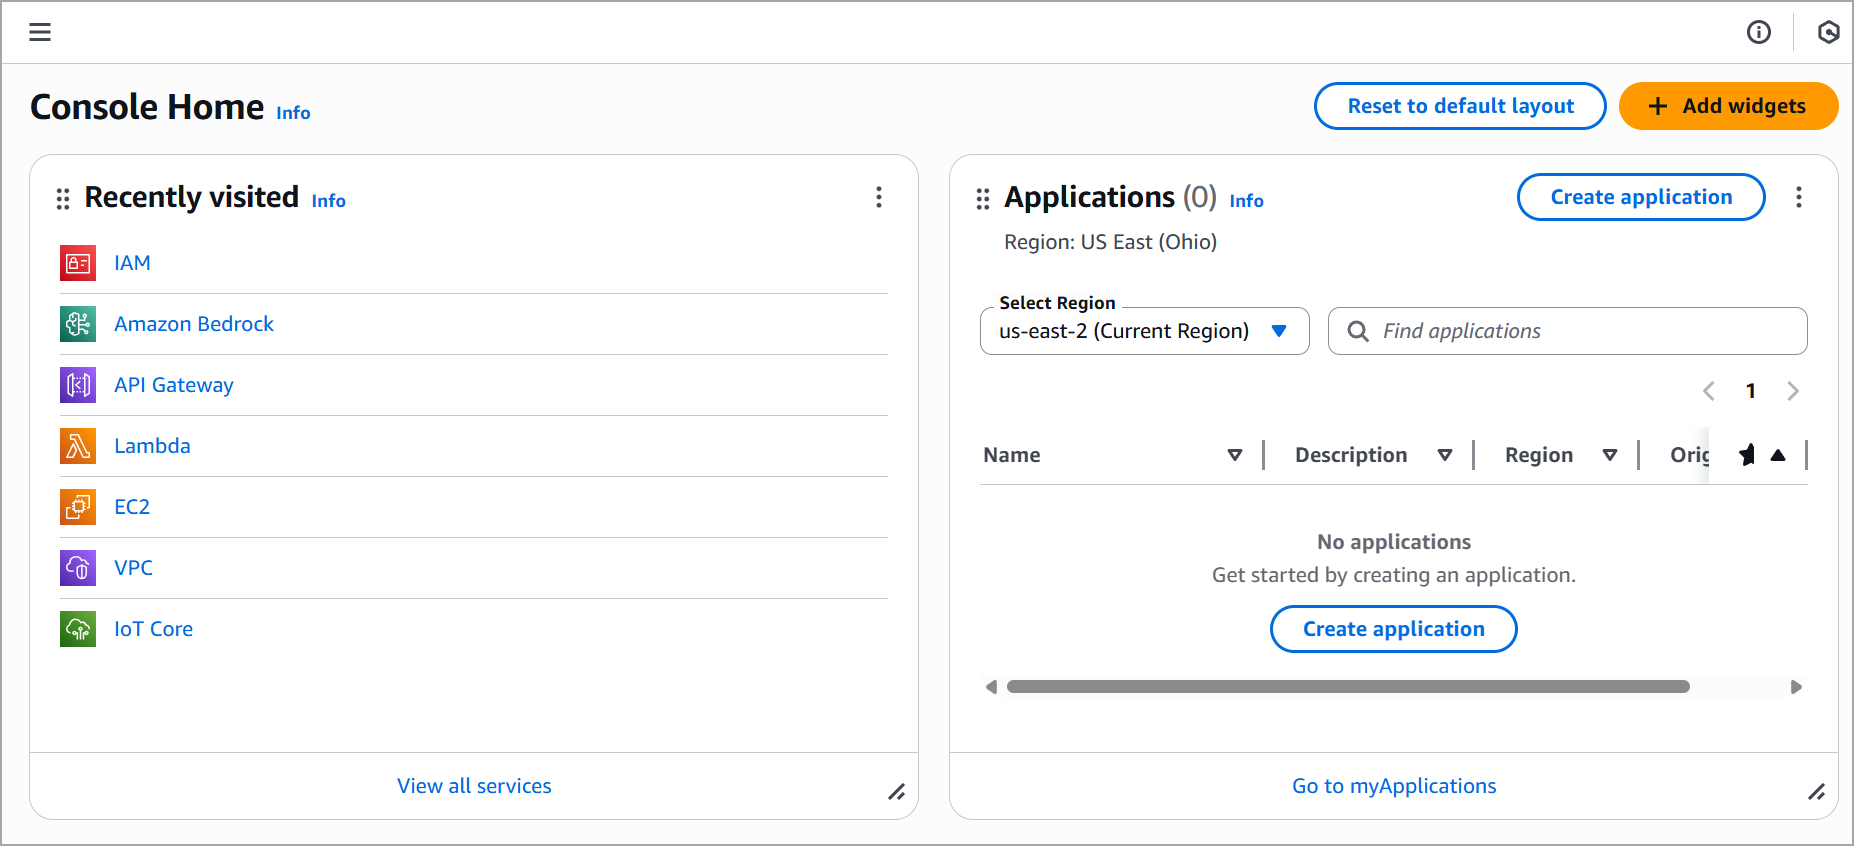
Task: Toggle the favorites star in the table header
Action: [x=1747, y=454]
